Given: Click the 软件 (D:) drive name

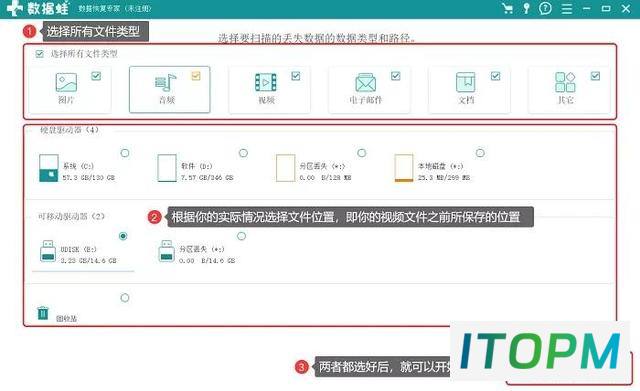Looking at the screenshot, I should tap(196, 166).
